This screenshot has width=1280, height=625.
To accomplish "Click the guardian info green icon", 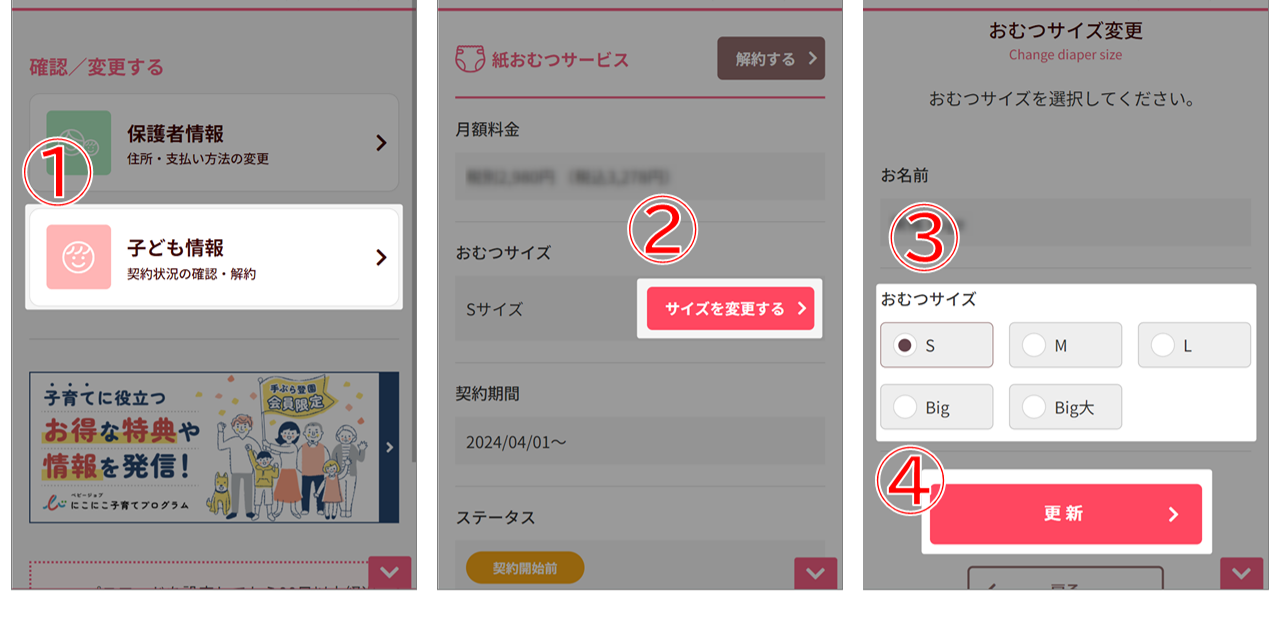I will [x=78, y=143].
